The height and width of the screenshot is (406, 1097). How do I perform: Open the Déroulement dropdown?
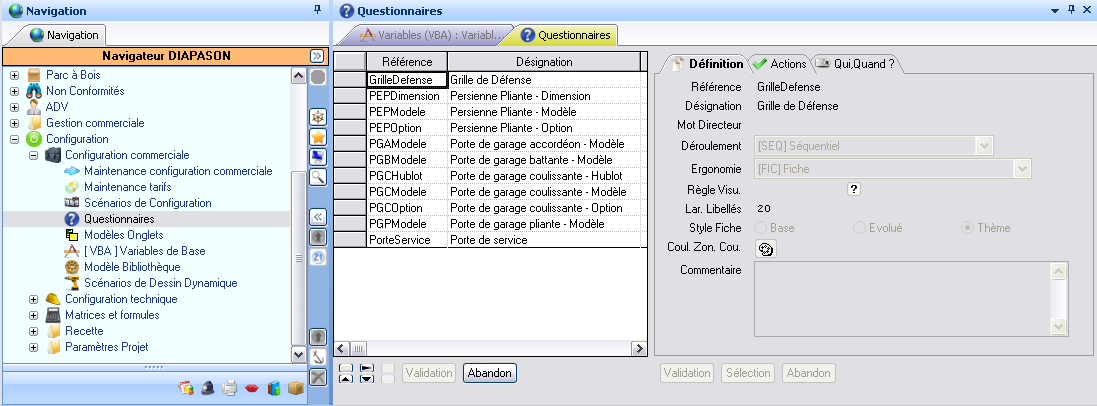tap(984, 146)
